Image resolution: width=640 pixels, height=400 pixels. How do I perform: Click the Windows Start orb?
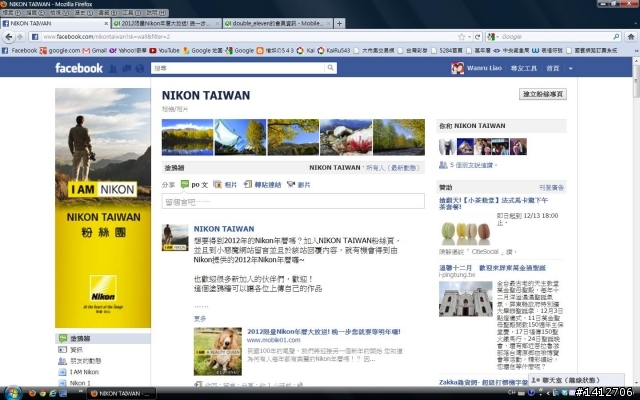(x=13, y=393)
